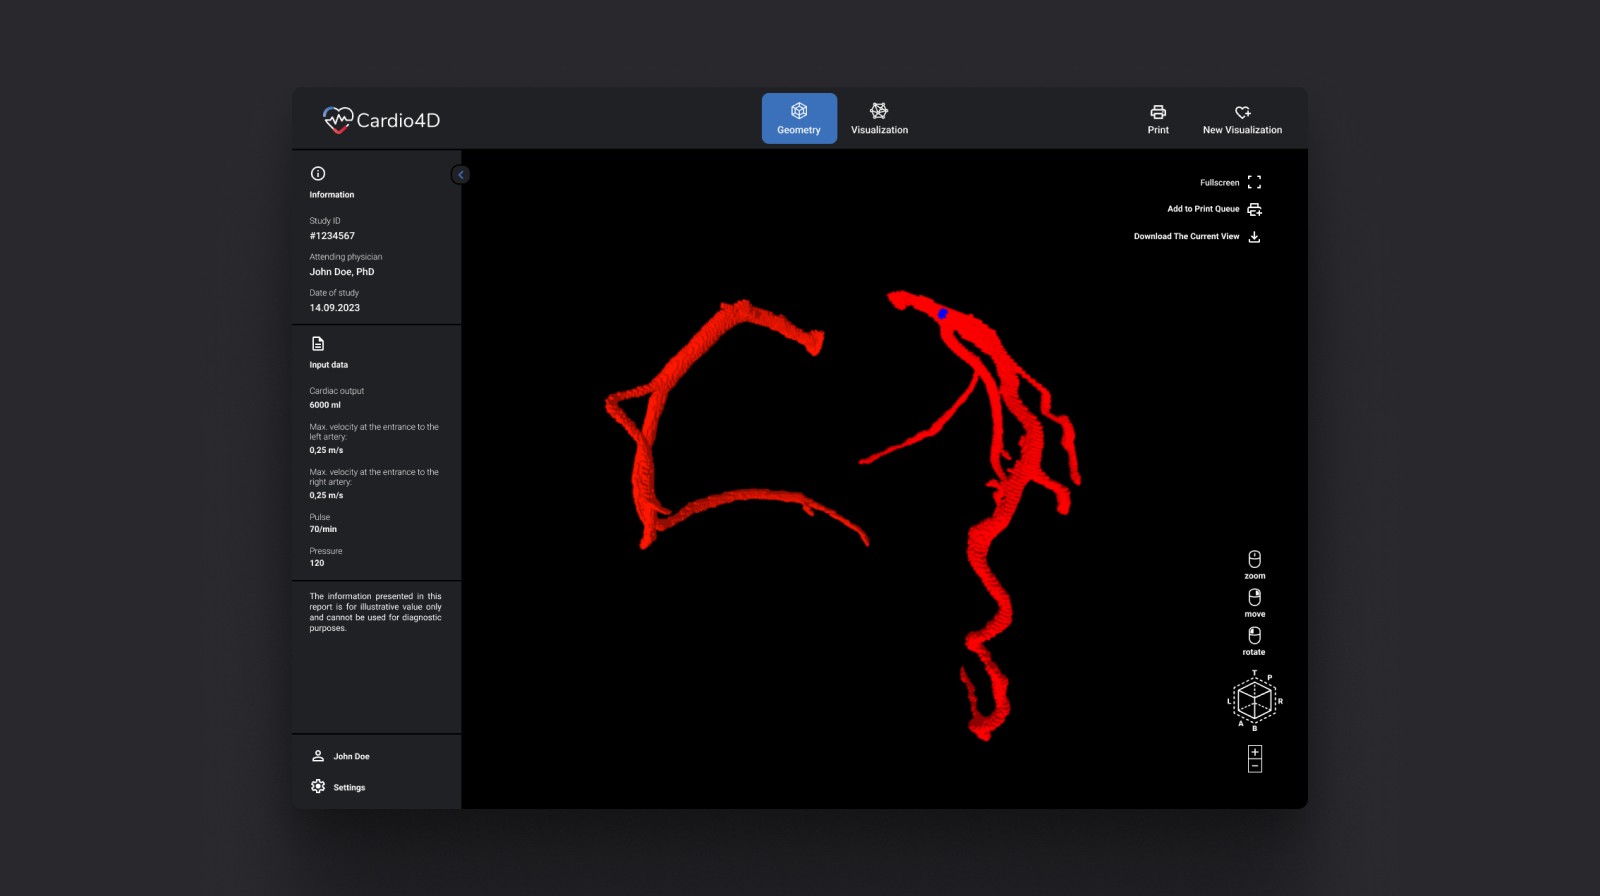Enter Fullscreen view mode
This screenshot has width=1600, height=896.
click(x=1230, y=182)
